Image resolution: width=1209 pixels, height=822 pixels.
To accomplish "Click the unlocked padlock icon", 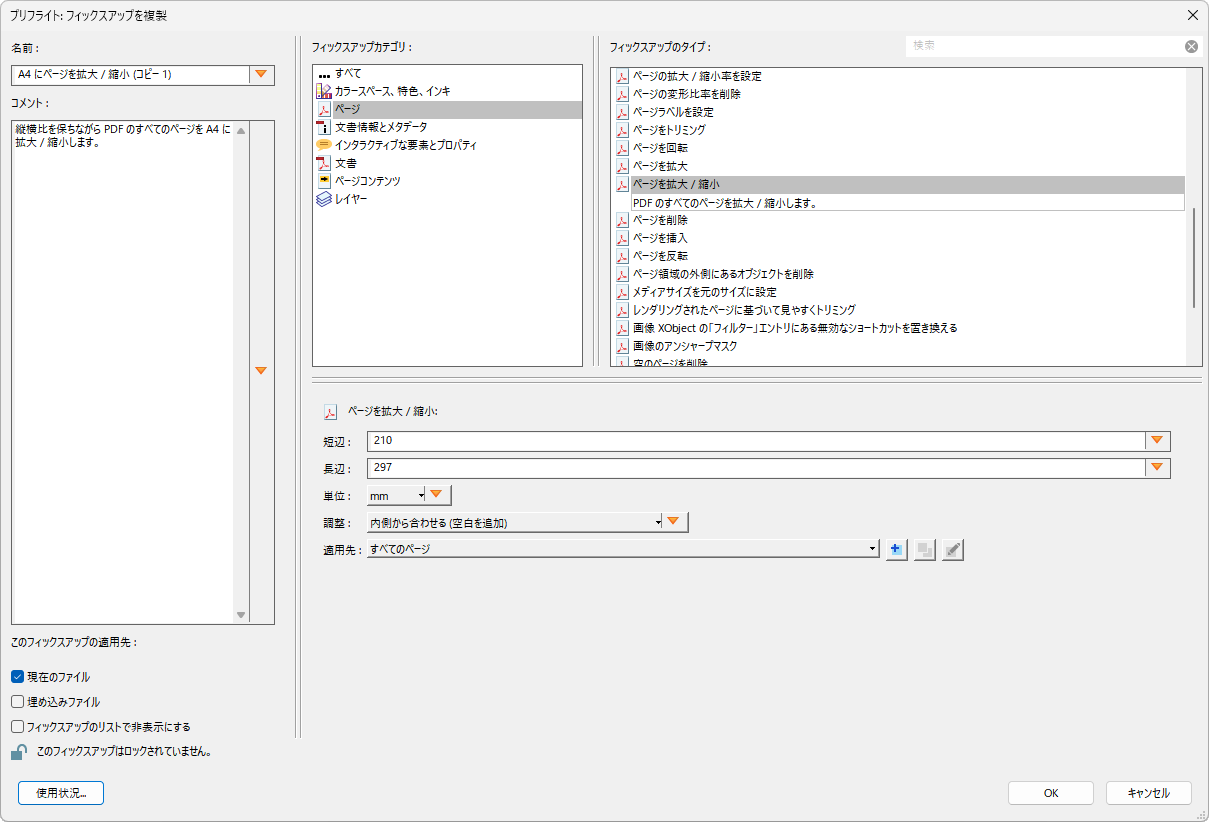I will (x=18, y=753).
